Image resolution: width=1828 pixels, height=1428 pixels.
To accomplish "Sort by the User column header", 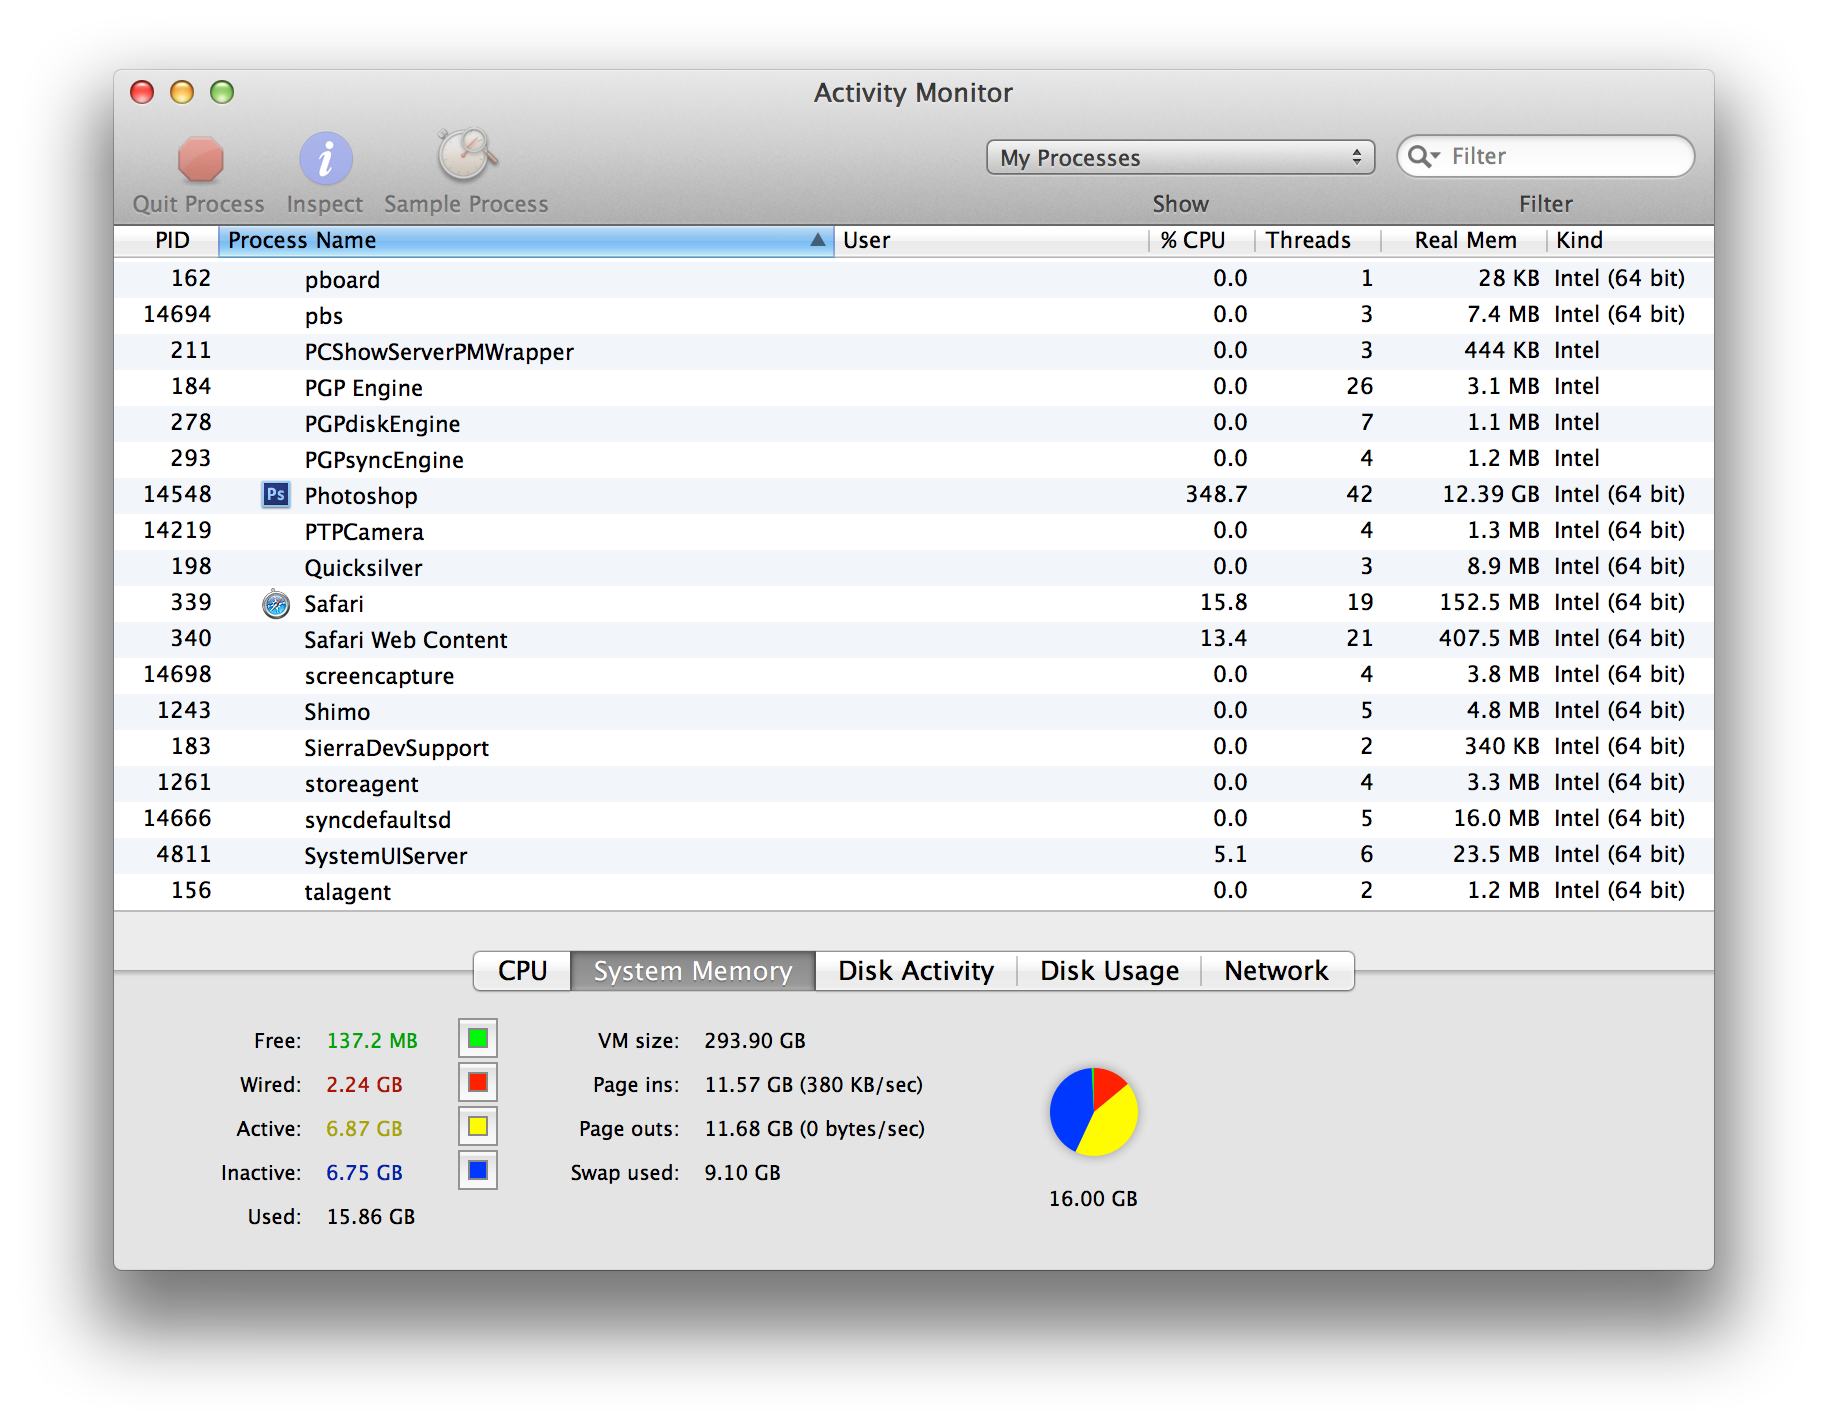I will 991,240.
